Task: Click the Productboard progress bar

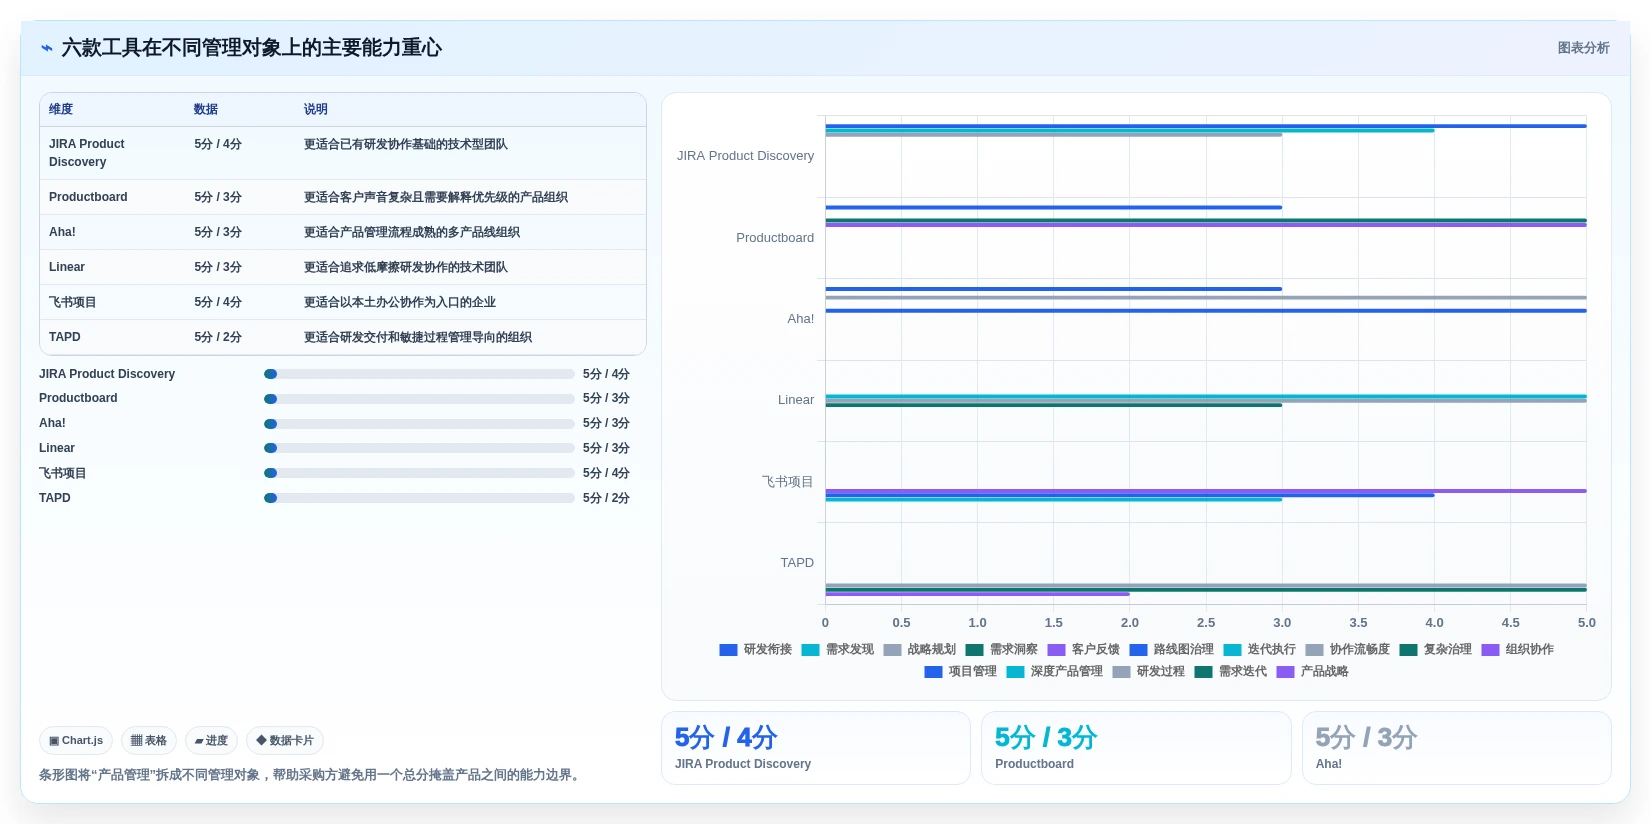Action: (419, 399)
